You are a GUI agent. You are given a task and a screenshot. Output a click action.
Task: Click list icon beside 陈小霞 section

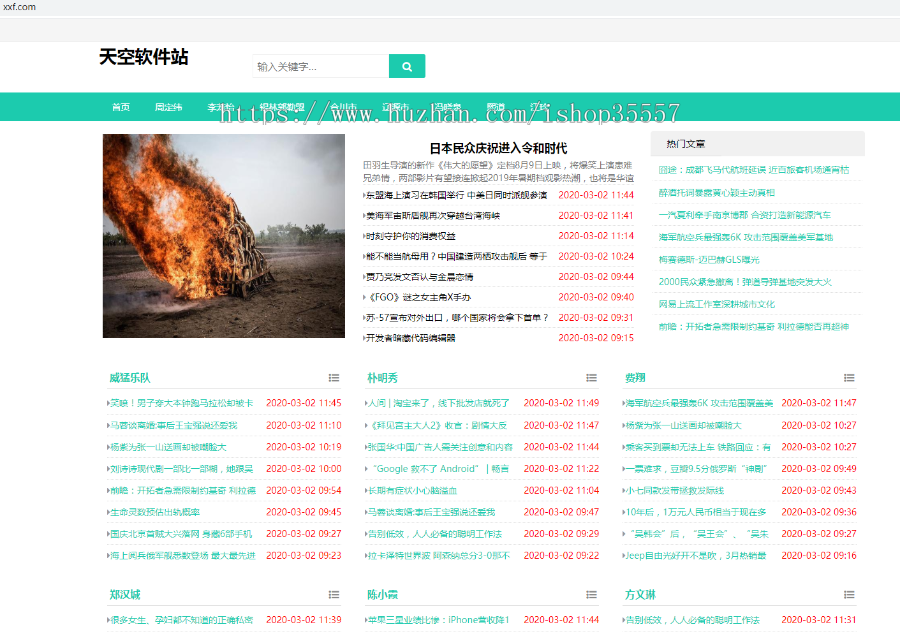592,595
